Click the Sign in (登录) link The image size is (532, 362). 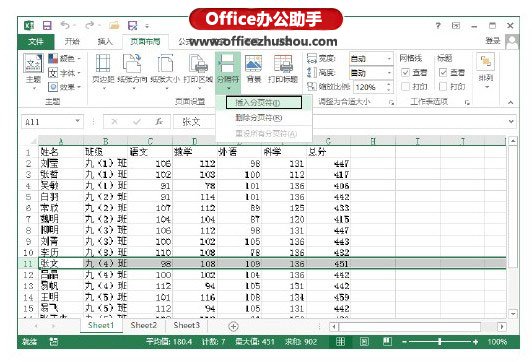(x=493, y=41)
